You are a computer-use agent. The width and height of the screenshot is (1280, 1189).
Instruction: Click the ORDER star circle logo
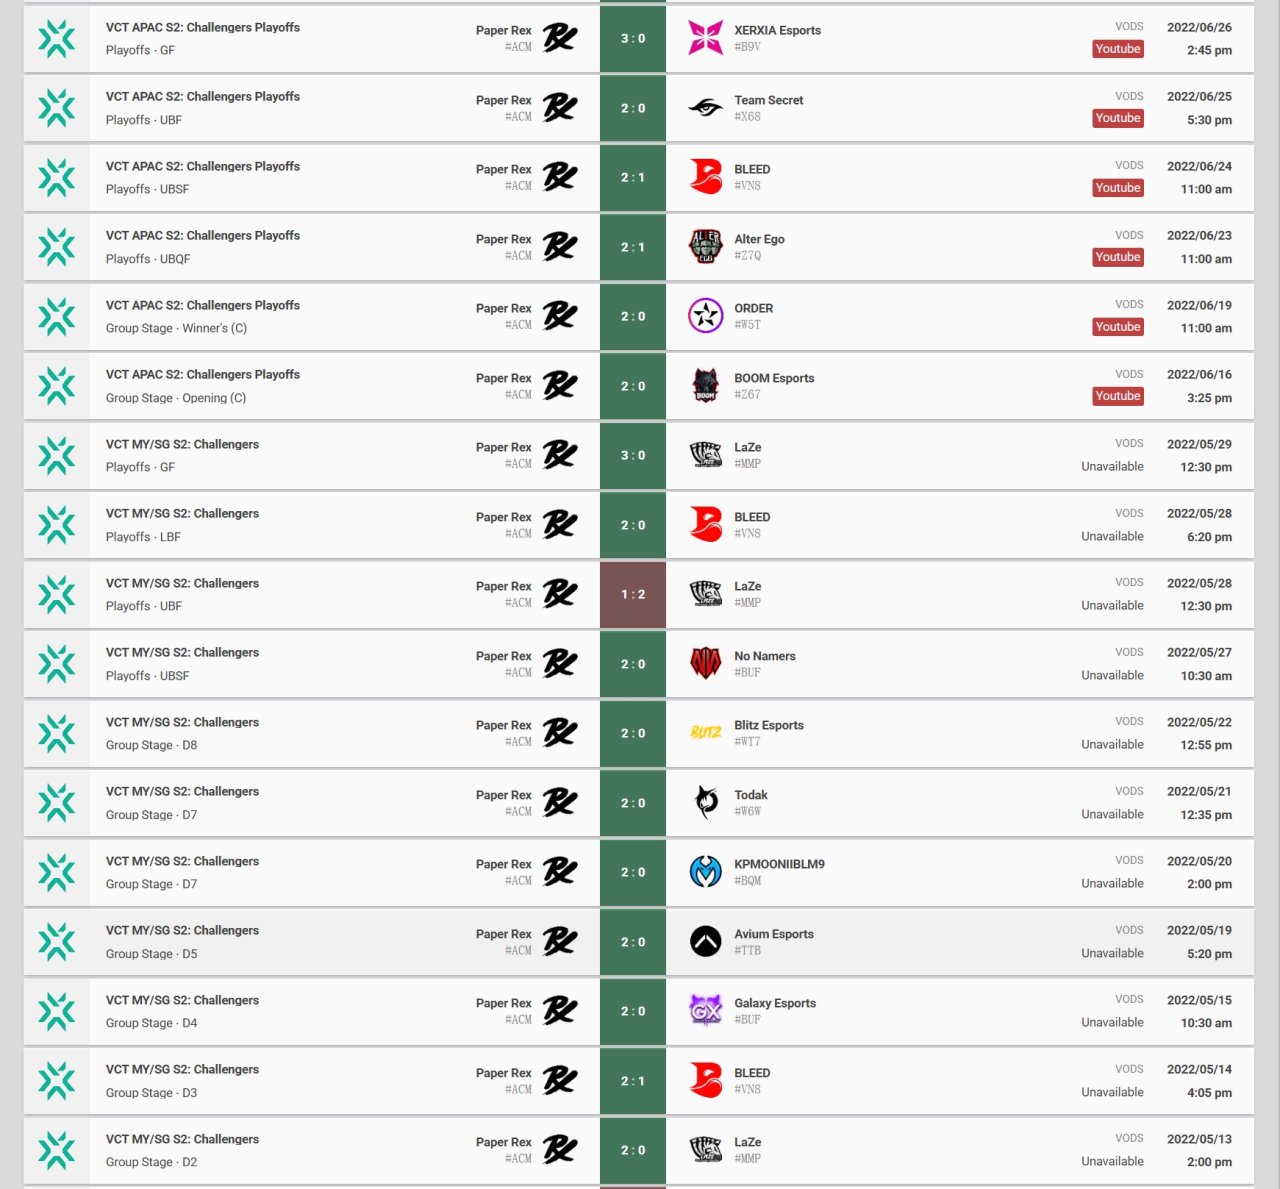coord(705,316)
